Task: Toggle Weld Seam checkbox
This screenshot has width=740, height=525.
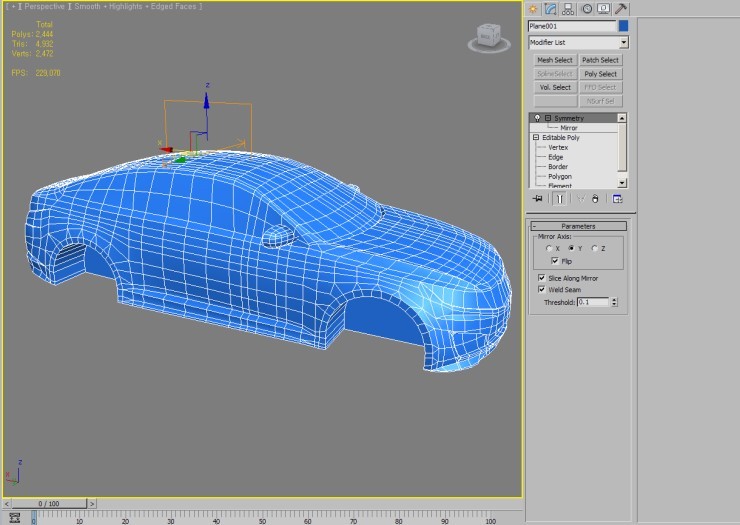Action: [x=542, y=289]
